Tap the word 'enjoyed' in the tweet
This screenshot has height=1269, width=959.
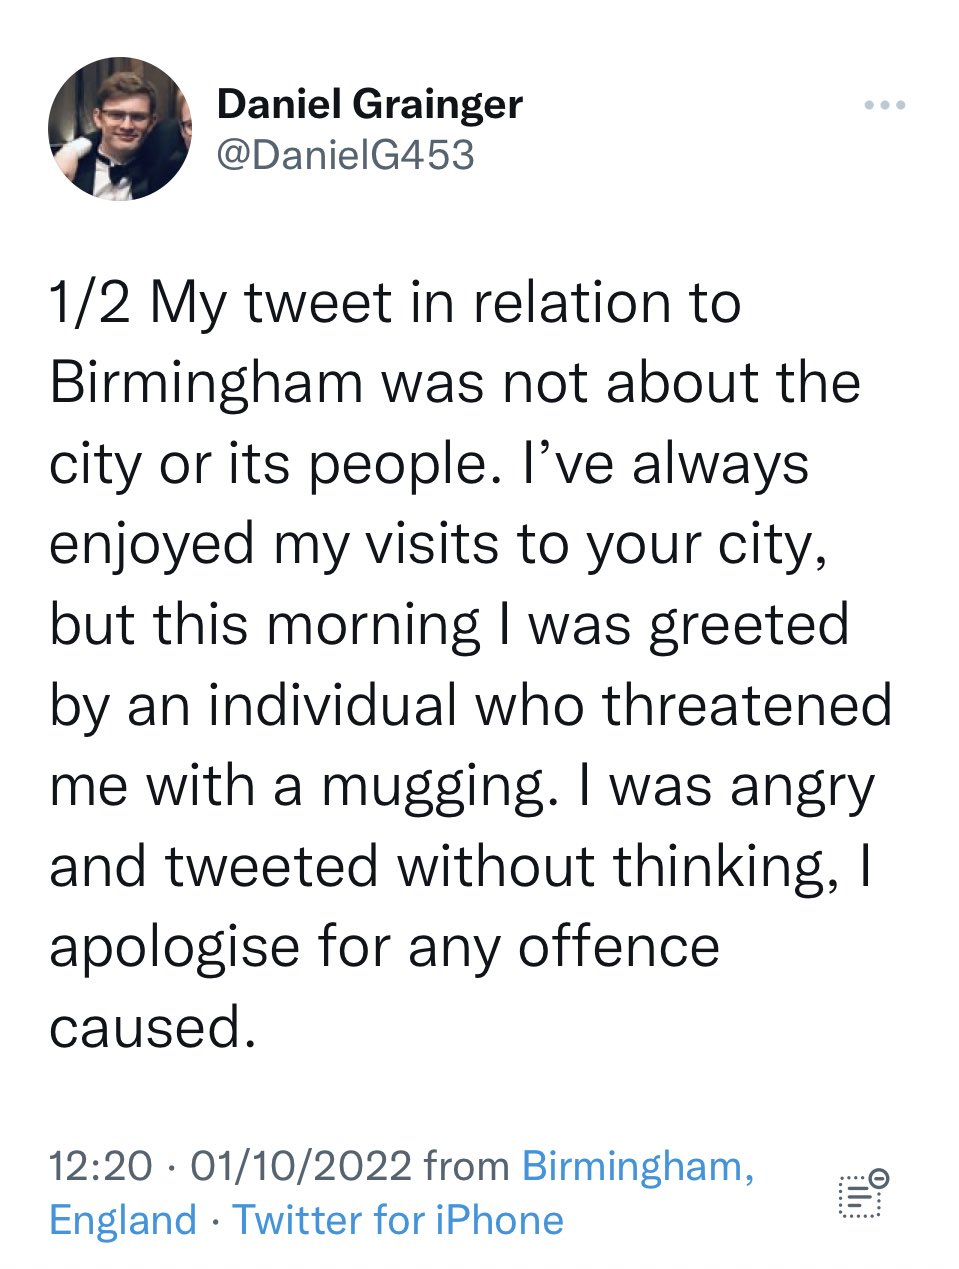coord(152,545)
